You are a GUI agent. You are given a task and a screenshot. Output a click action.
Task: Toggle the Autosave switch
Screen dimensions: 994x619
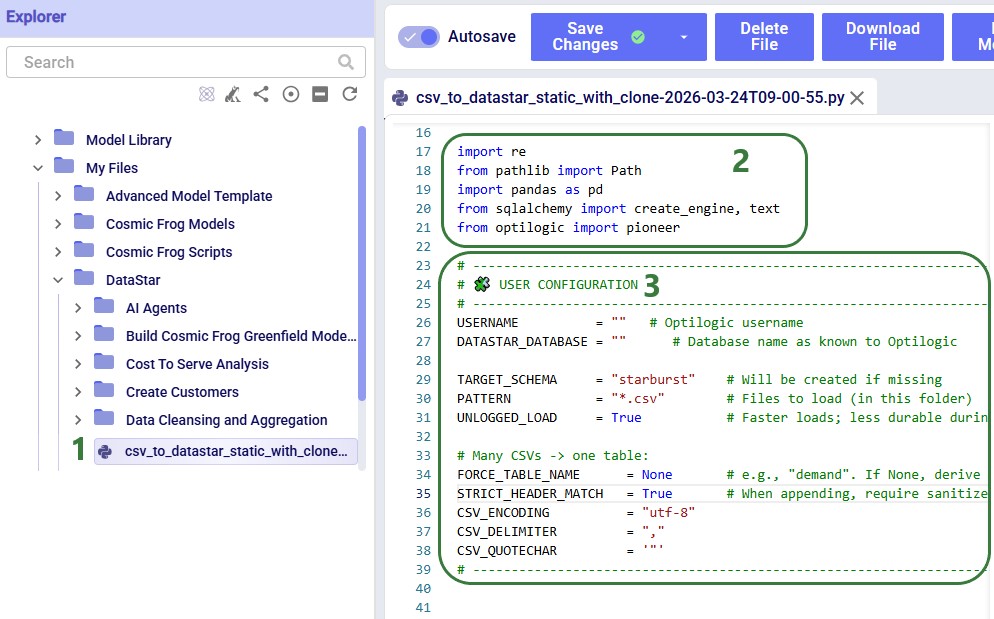[418, 37]
